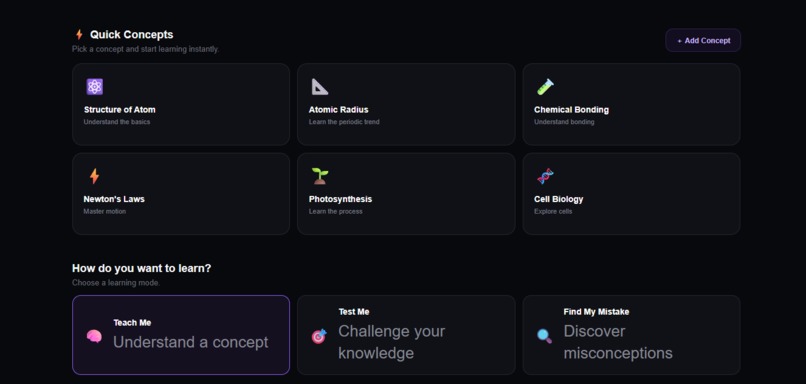Click the 'Master motion' subtitle
The height and width of the screenshot is (384, 806).
[x=104, y=211]
